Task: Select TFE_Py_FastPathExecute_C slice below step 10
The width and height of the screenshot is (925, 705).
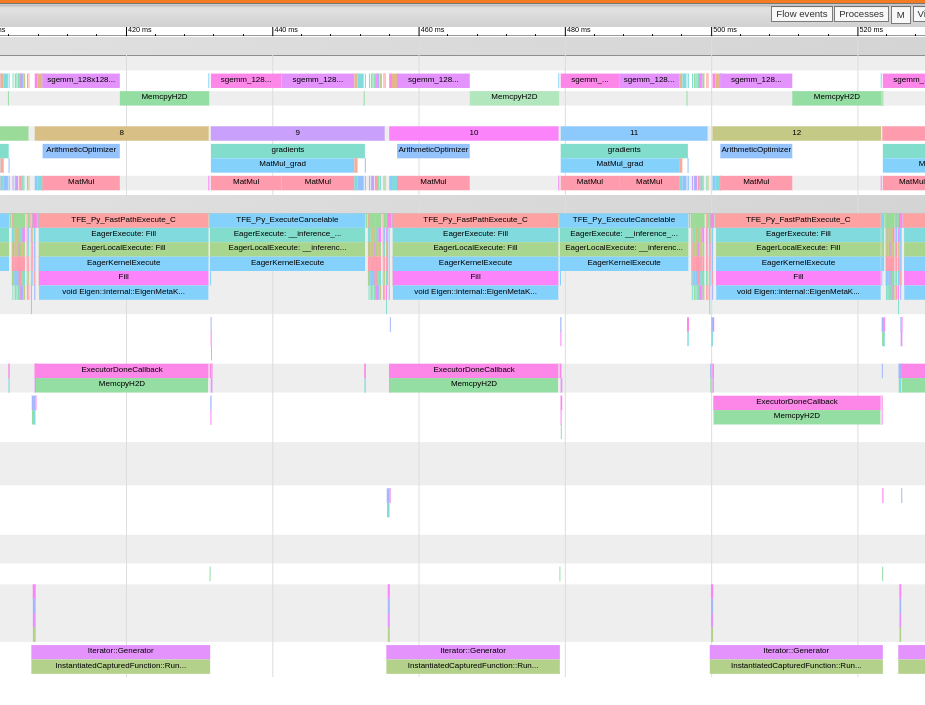Action: [x=475, y=220]
